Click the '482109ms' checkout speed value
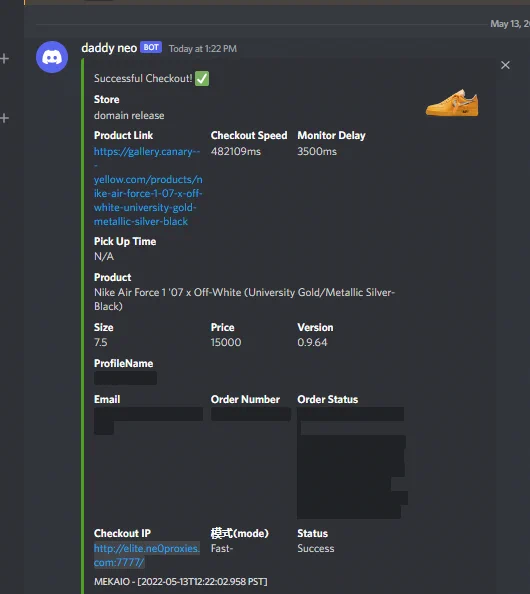Screen dimensions: 530x594 (236, 152)
